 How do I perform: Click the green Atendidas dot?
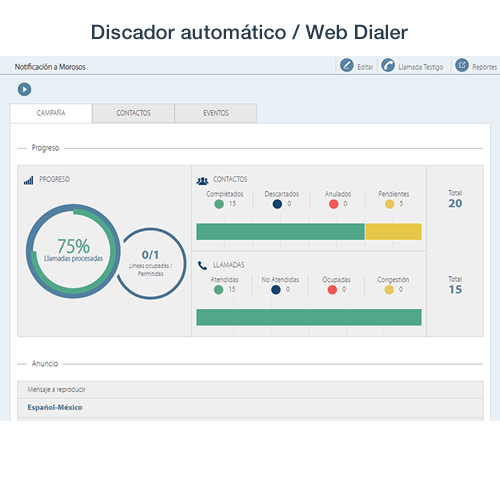tap(218, 290)
